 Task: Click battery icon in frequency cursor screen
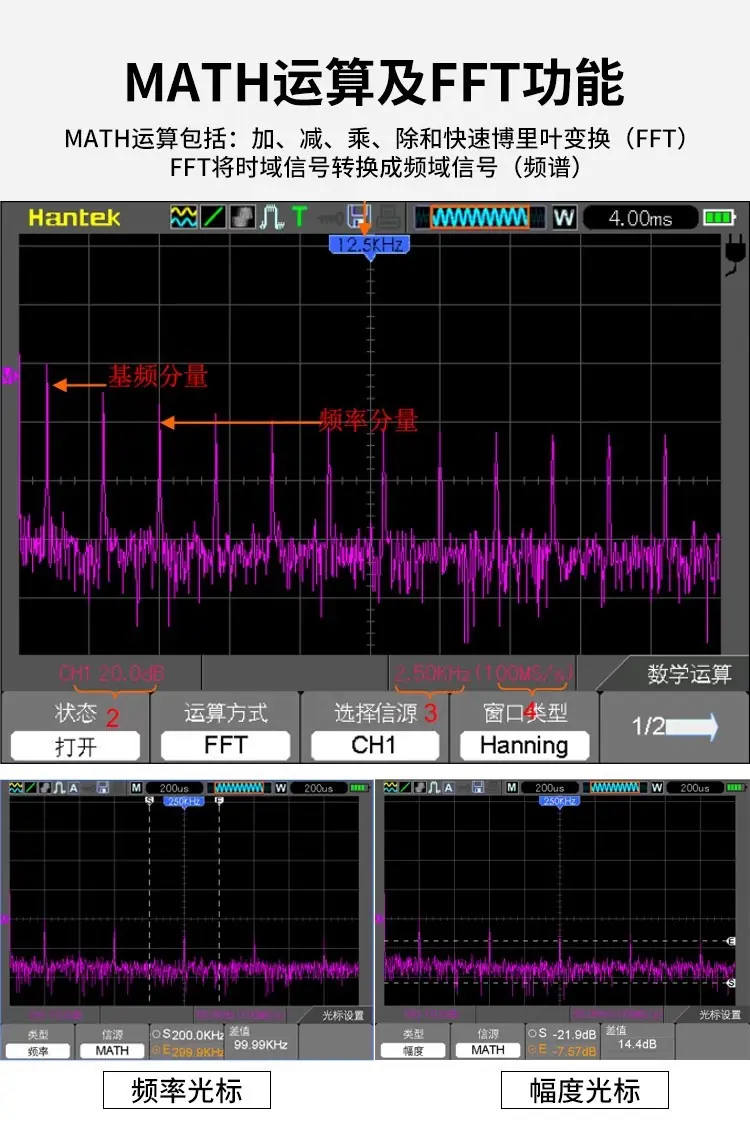(359, 788)
